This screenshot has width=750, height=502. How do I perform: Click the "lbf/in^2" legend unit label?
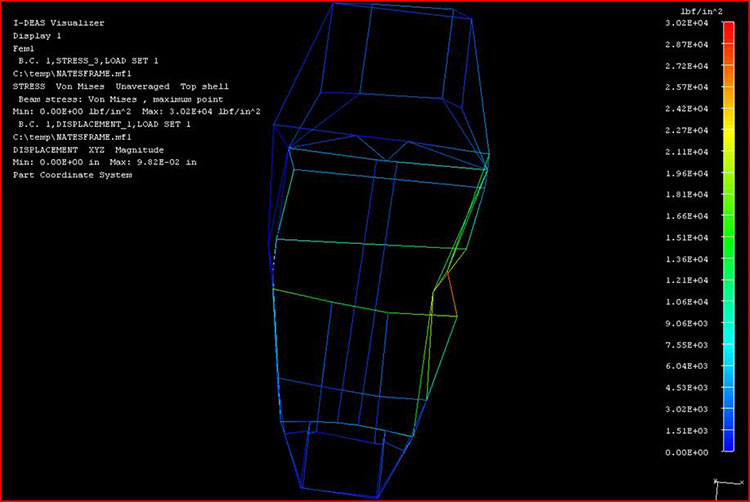[701, 11]
